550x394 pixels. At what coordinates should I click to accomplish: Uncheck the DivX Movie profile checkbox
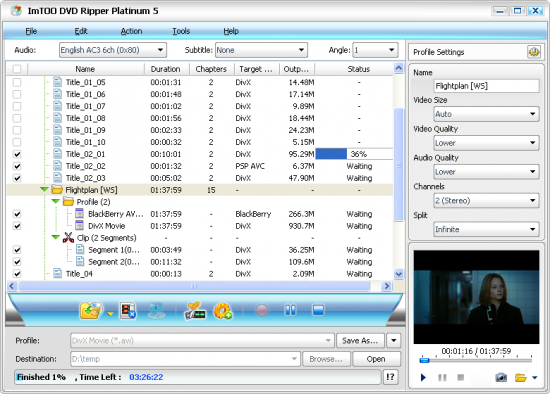16,226
